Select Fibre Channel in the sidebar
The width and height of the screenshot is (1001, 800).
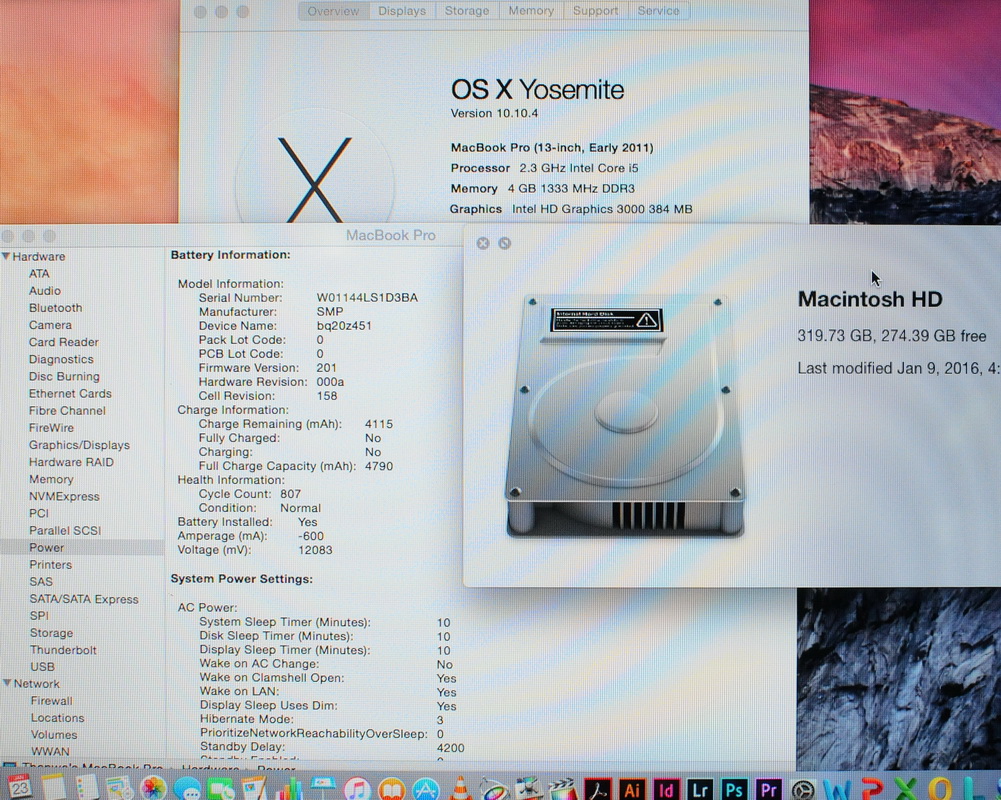(x=67, y=411)
